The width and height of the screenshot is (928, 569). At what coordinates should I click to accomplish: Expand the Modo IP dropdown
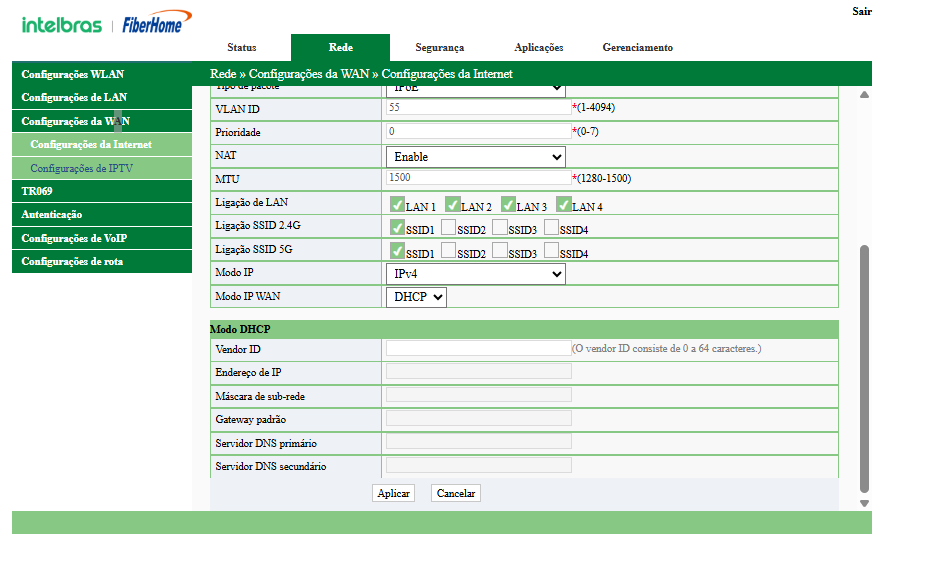pos(475,274)
